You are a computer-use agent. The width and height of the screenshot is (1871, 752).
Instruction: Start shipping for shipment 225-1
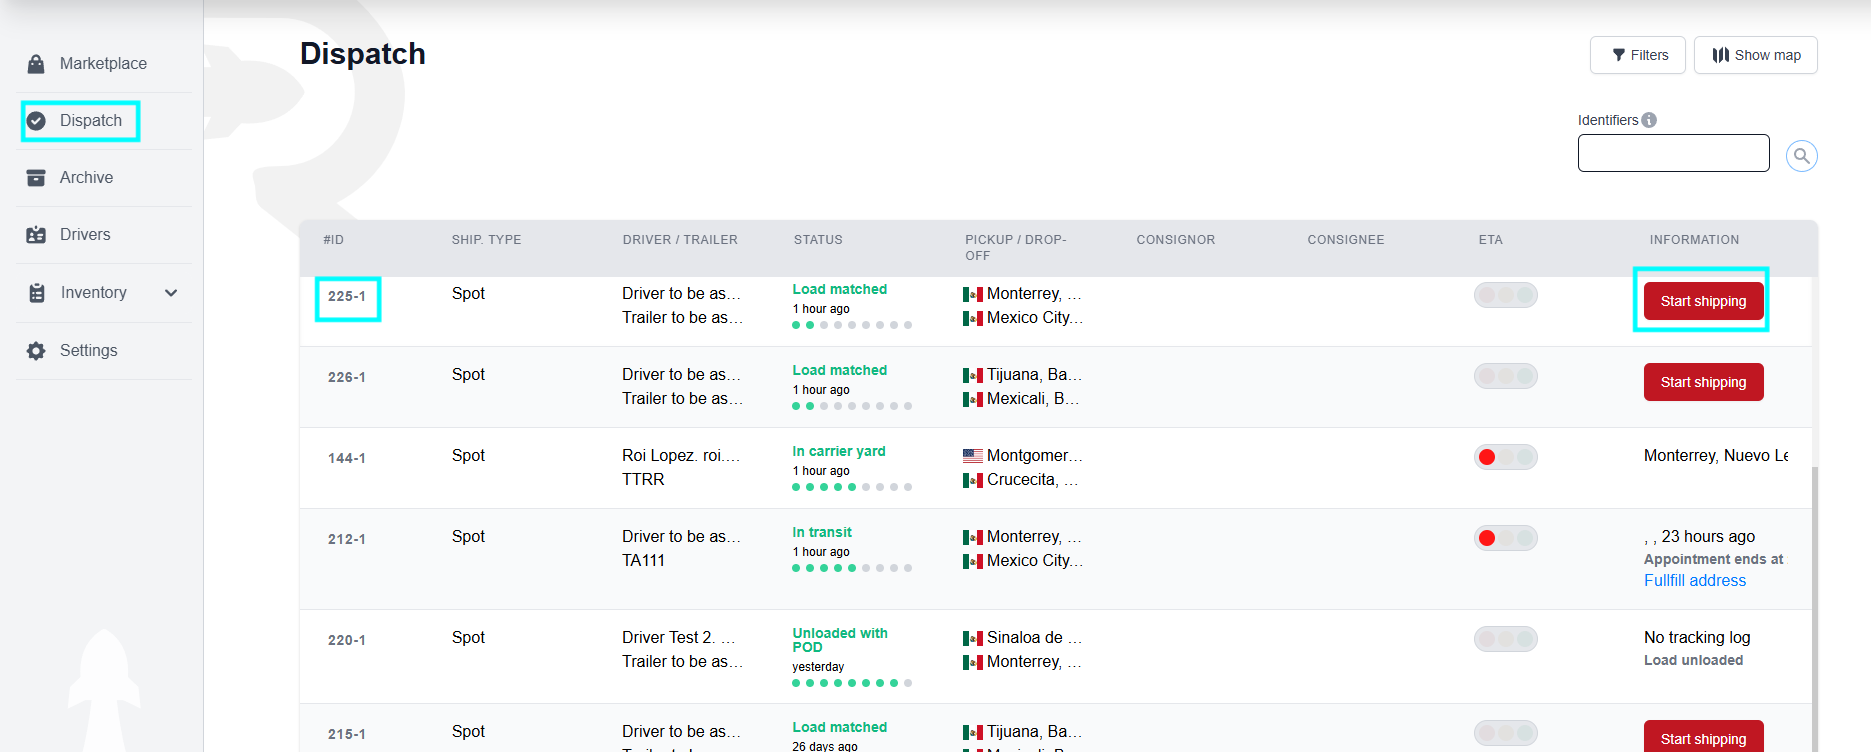[1703, 301]
